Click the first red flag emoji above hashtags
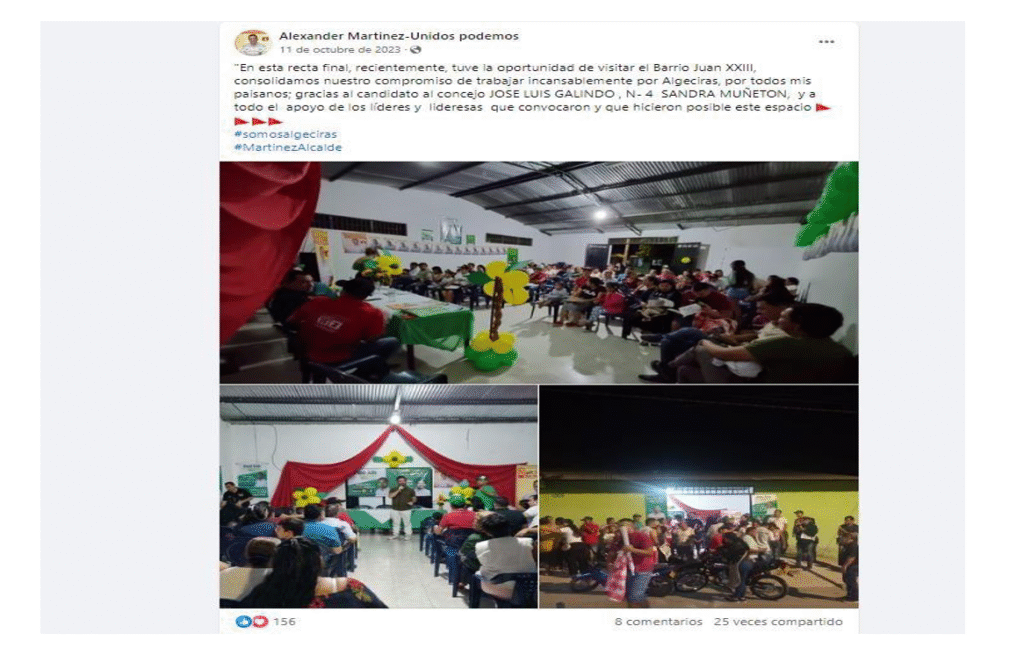The height and width of the screenshot is (655, 1024). click(x=242, y=121)
